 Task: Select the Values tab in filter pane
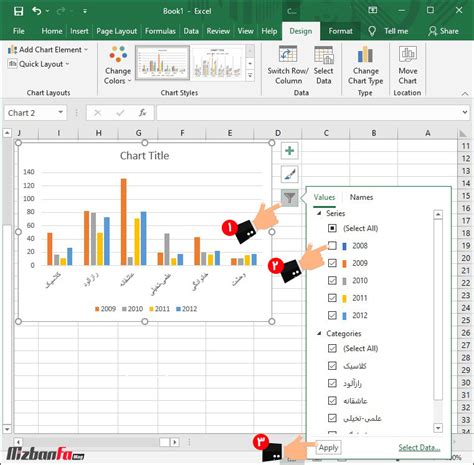(x=324, y=197)
